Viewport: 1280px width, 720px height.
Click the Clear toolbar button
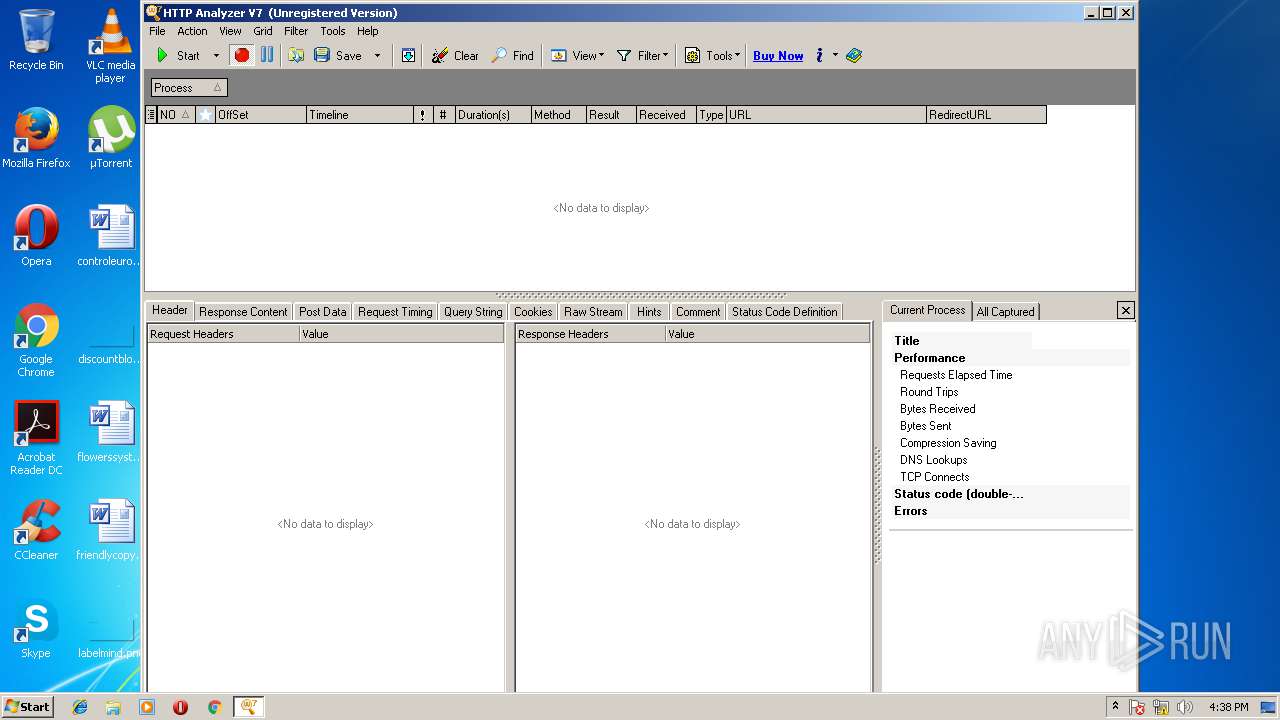(455, 56)
